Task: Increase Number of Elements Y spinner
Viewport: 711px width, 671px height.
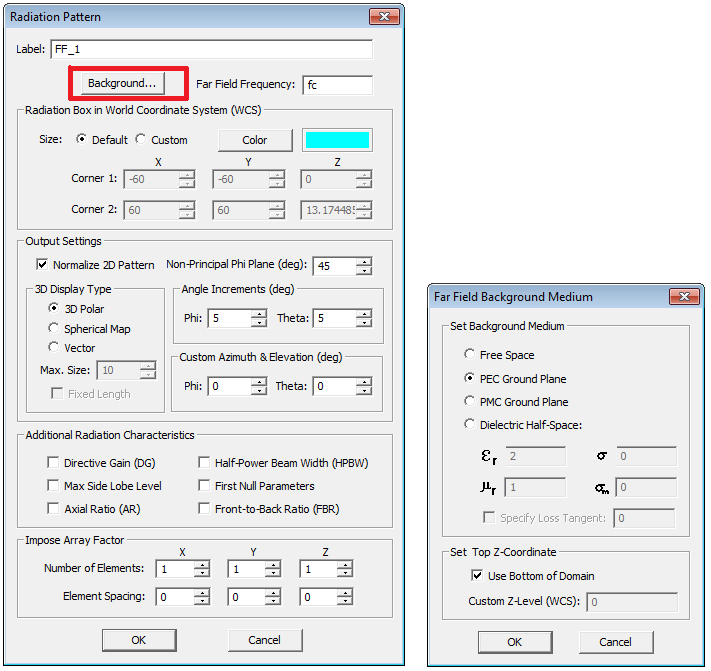Action: [x=273, y=565]
